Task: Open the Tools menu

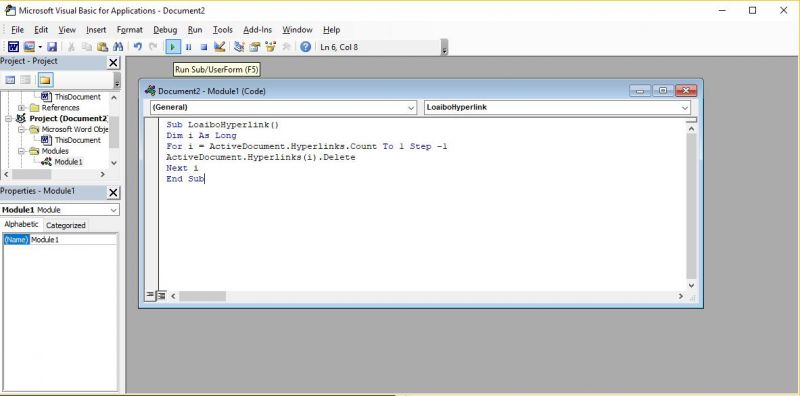Action: [x=222, y=30]
